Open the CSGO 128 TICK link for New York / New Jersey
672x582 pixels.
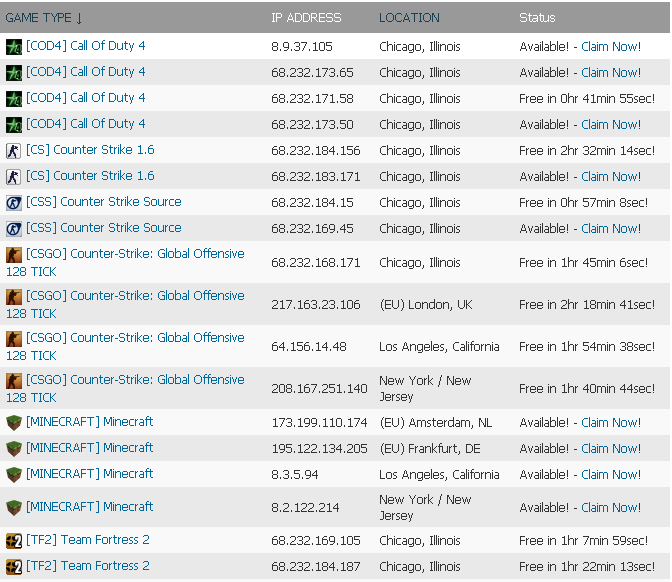[x=125, y=388]
